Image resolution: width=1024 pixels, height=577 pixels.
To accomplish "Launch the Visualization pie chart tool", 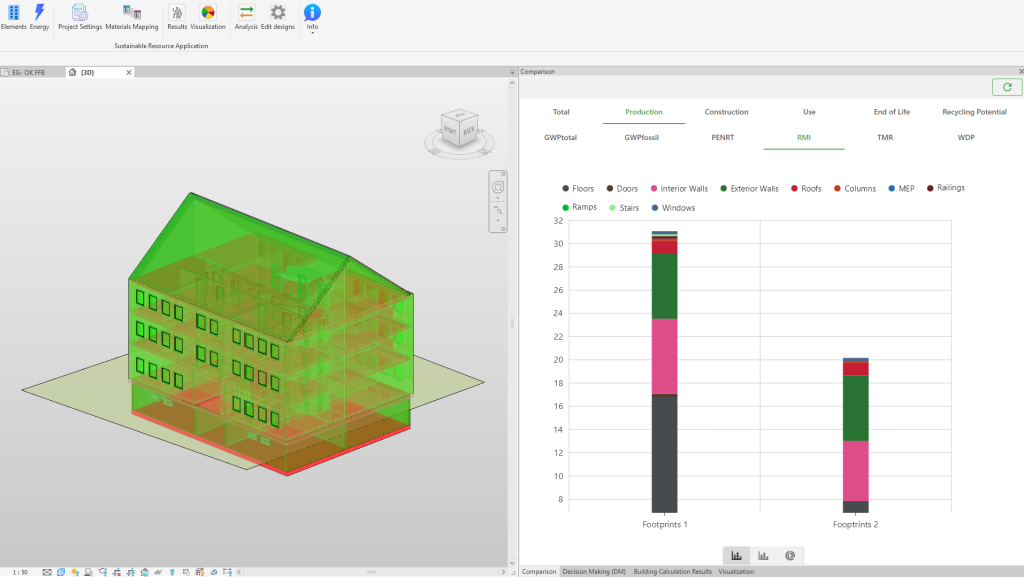I will click(208, 17).
